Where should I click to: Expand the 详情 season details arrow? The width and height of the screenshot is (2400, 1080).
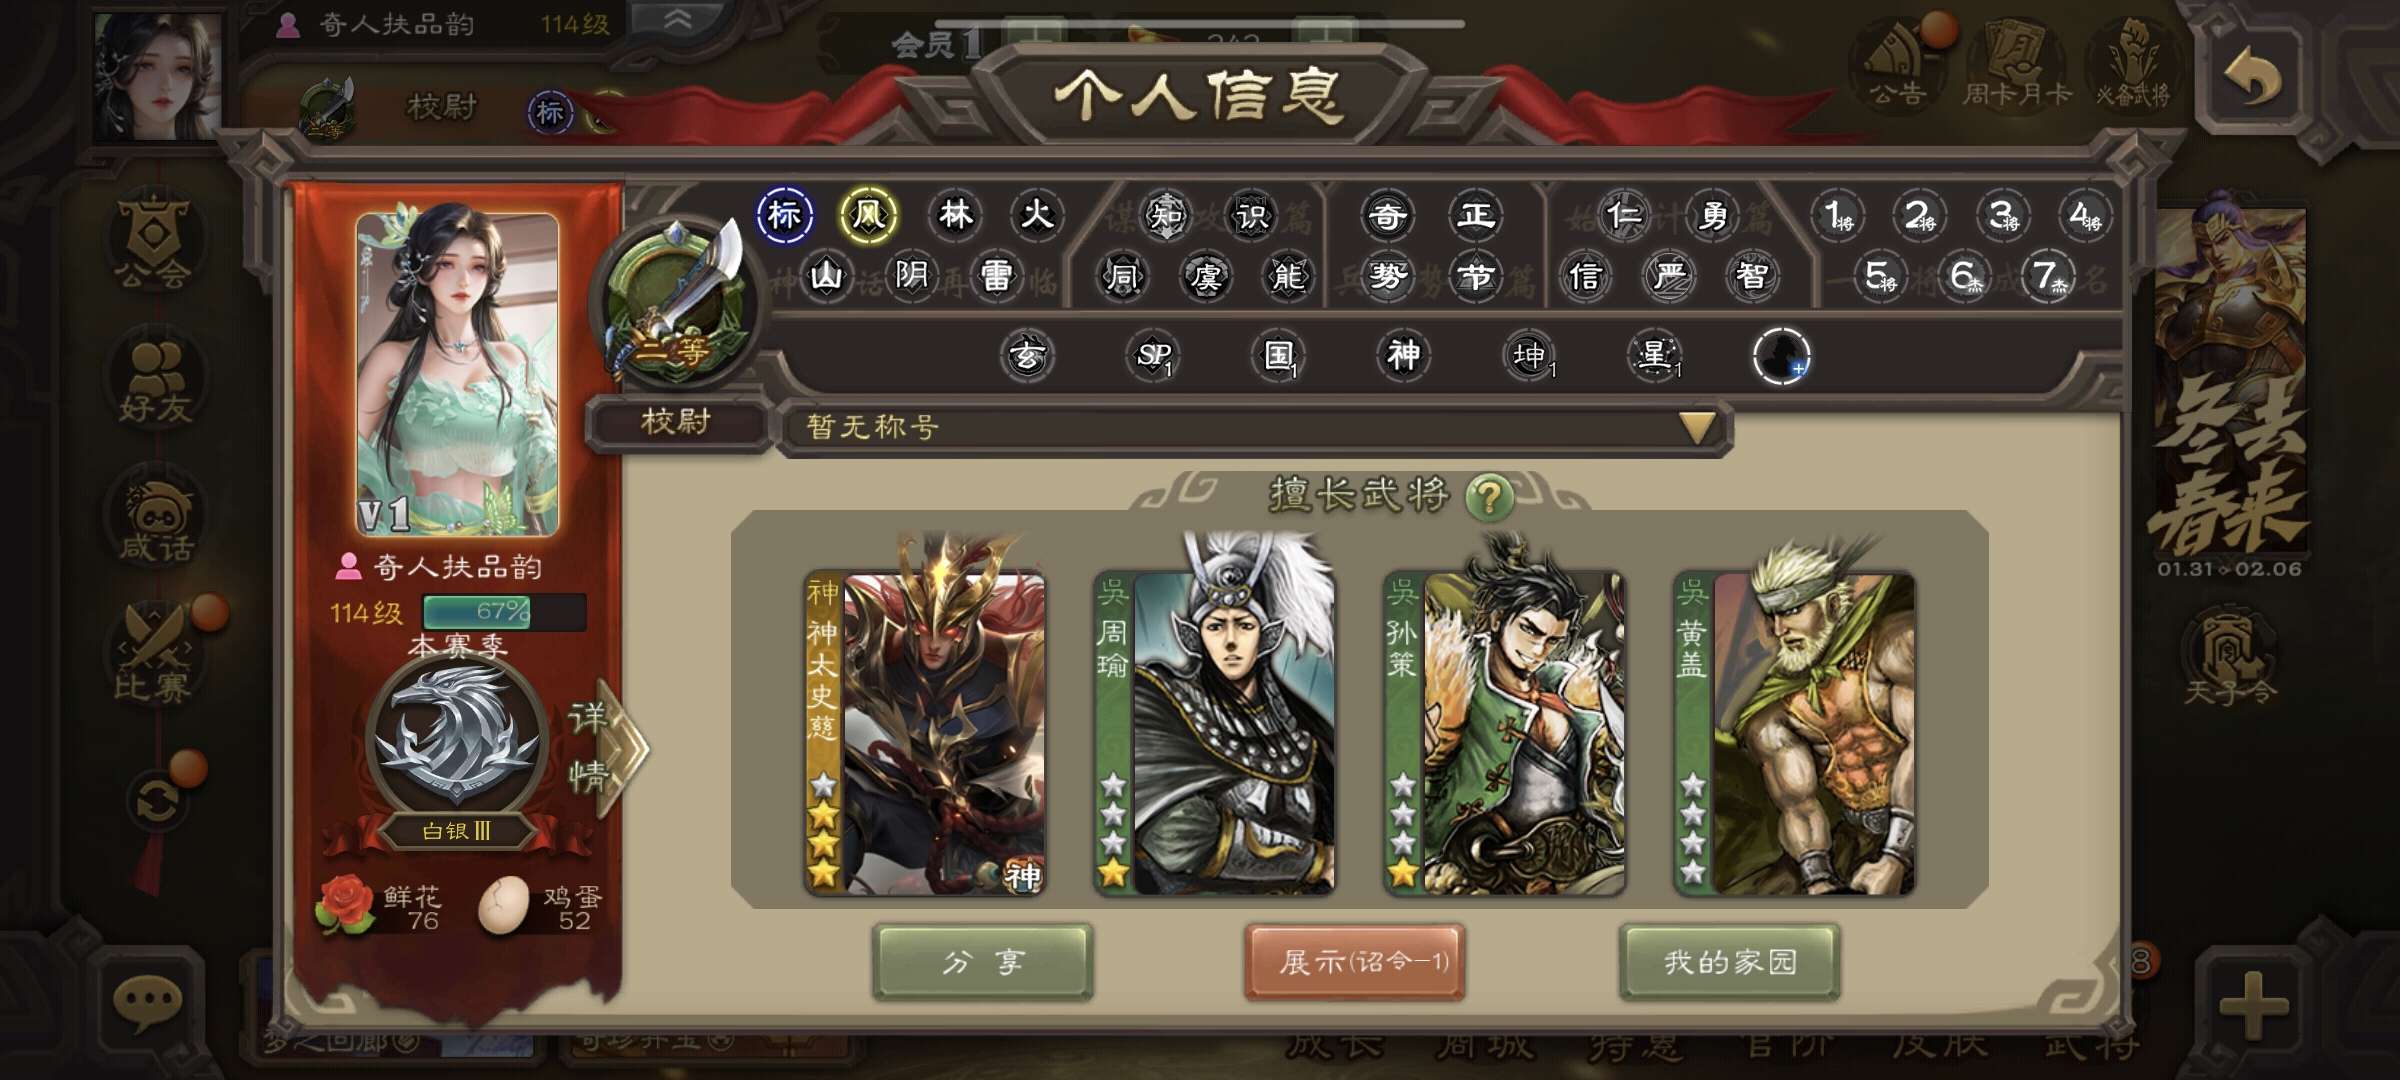click(607, 748)
